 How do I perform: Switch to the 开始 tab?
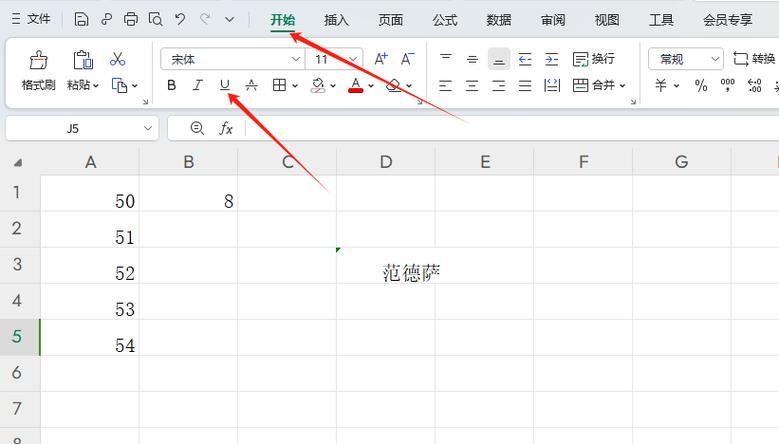283,20
